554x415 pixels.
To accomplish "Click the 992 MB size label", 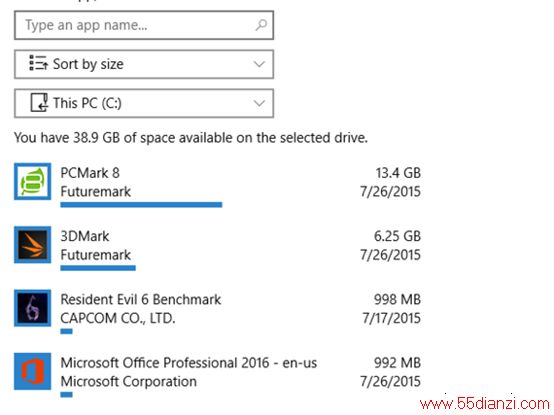I will pos(397,363).
